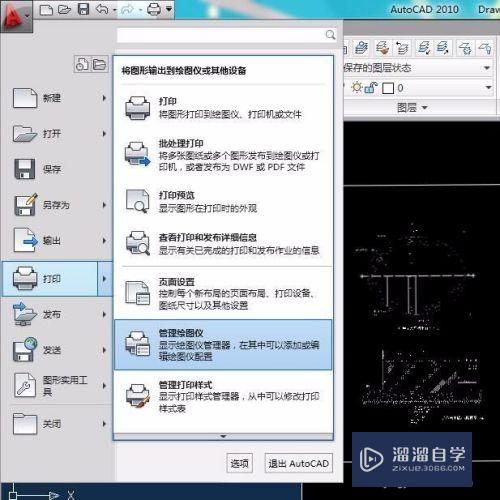Open the layer 0 selection dropdown

click(488, 88)
